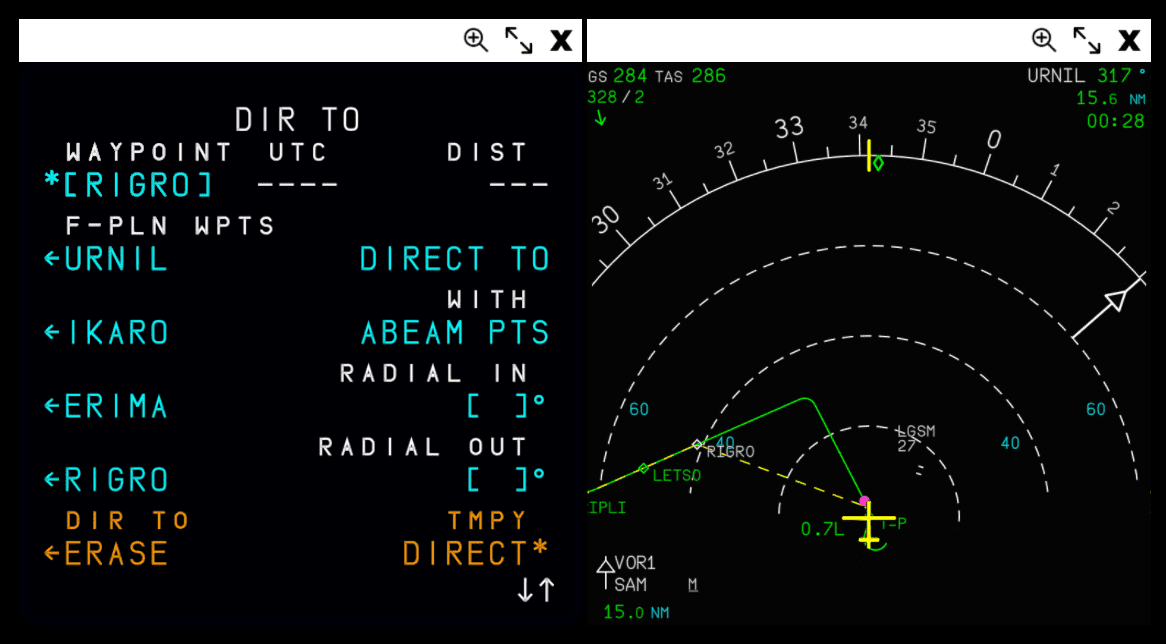The image size is (1166, 644).
Task: Expand the left MCDU panel to fullscreen
Action: pos(518,40)
